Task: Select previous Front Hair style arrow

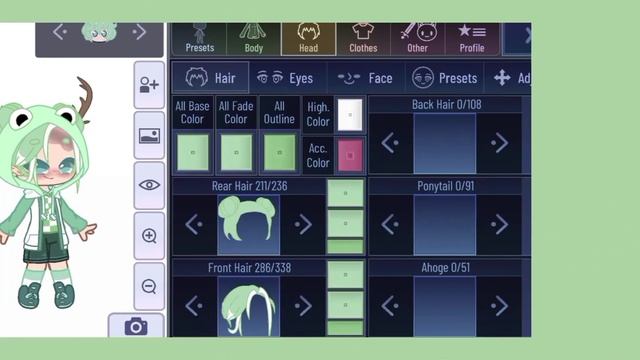Action: [195, 306]
